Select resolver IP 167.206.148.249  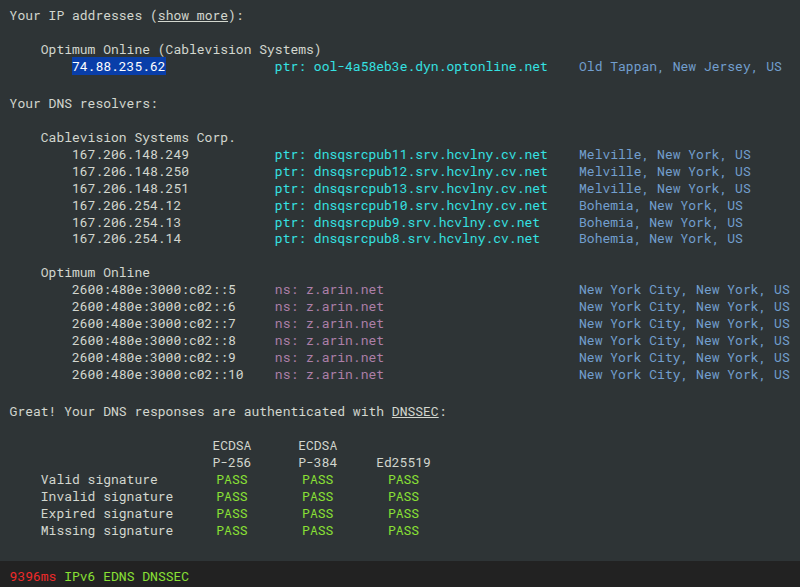tap(131, 155)
